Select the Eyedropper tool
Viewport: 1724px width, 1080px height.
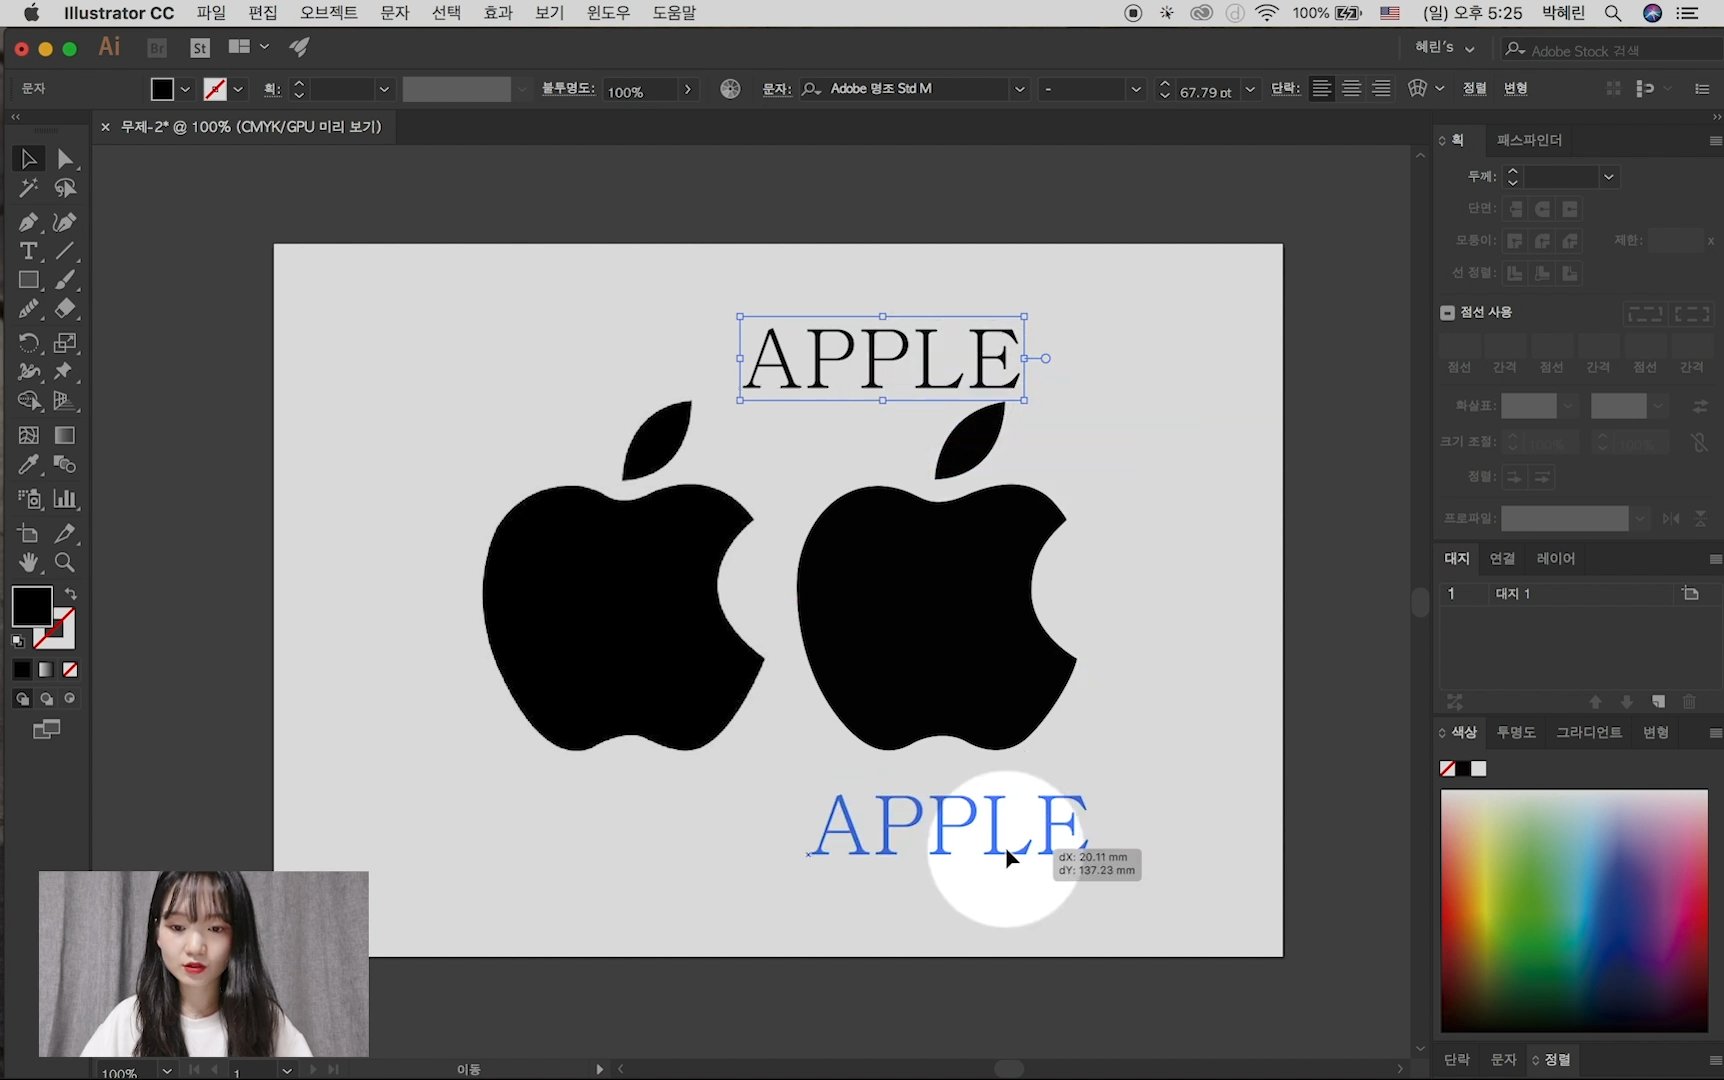[29, 465]
